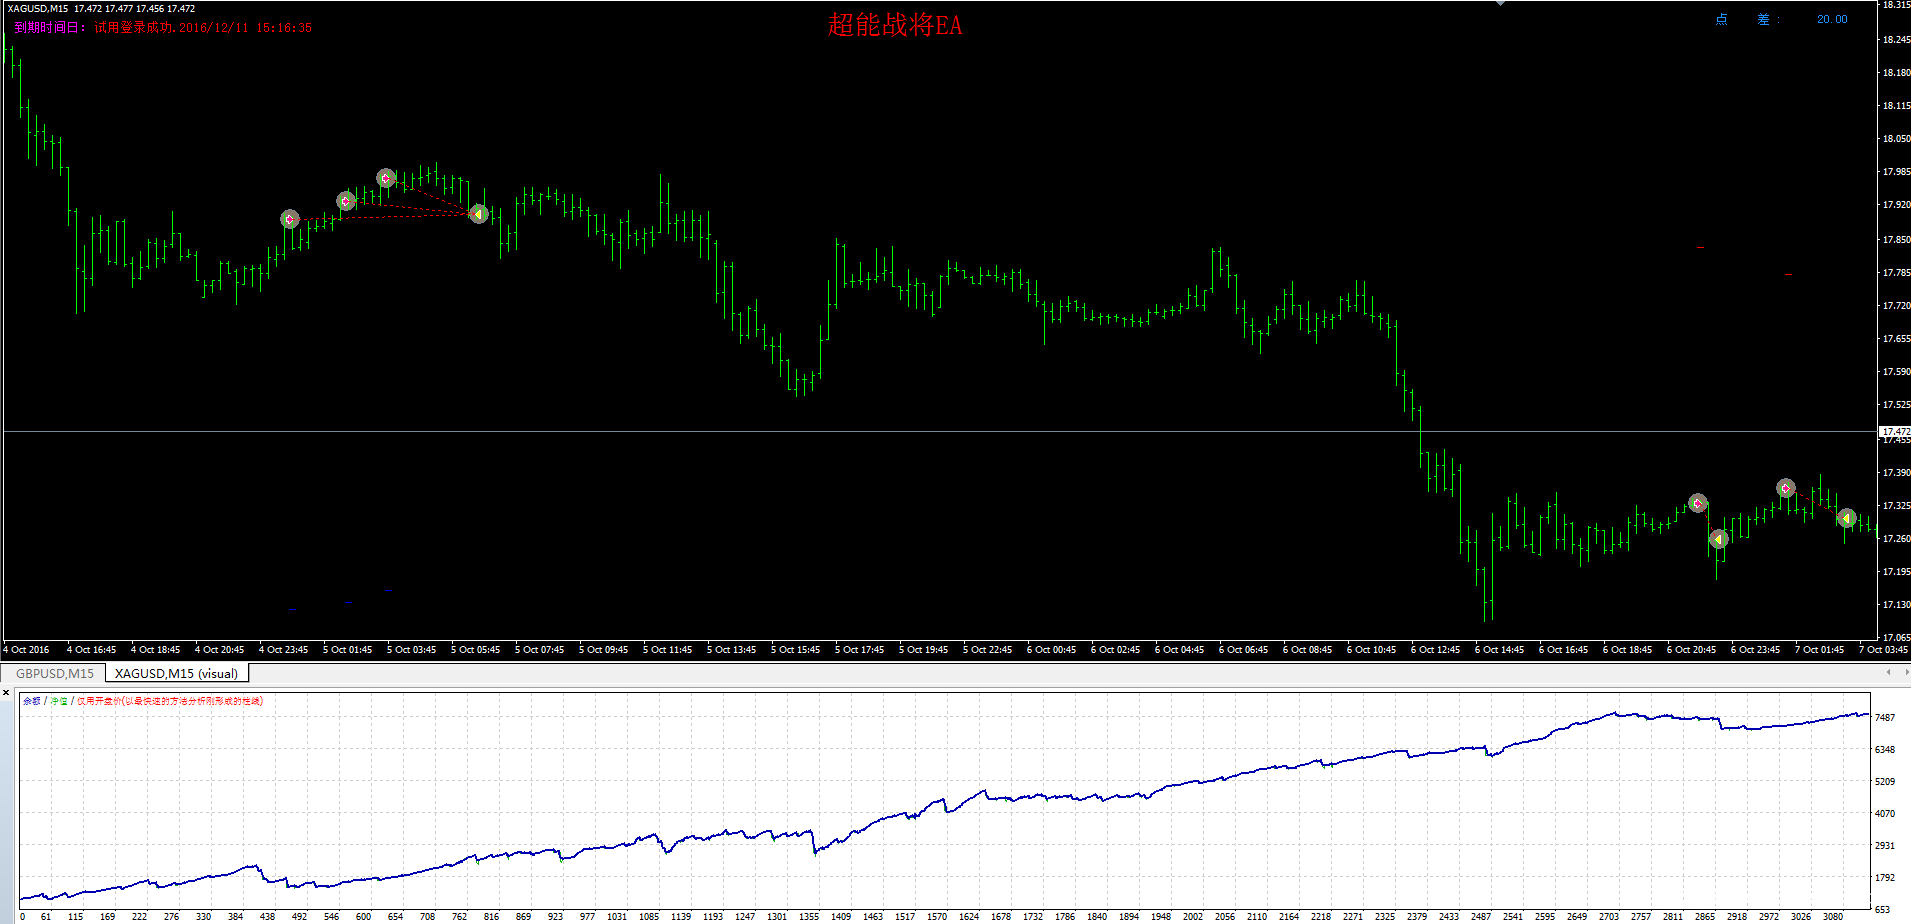This screenshot has width=1911, height=924.
Task: Click the entry marker near the 17.390 price level
Action: [x=1786, y=488]
